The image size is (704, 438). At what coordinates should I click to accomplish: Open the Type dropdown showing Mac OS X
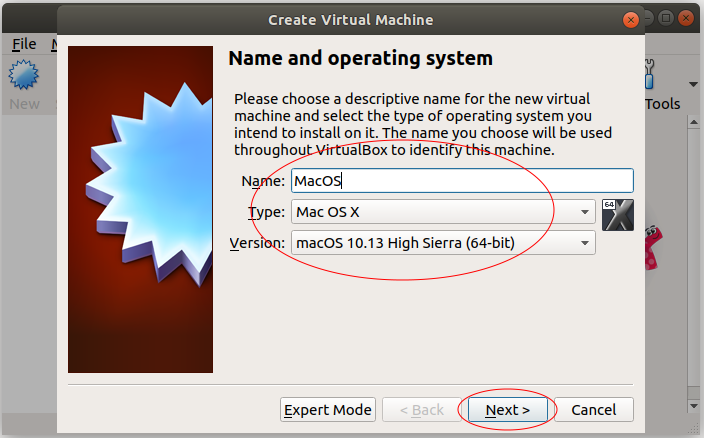point(443,212)
